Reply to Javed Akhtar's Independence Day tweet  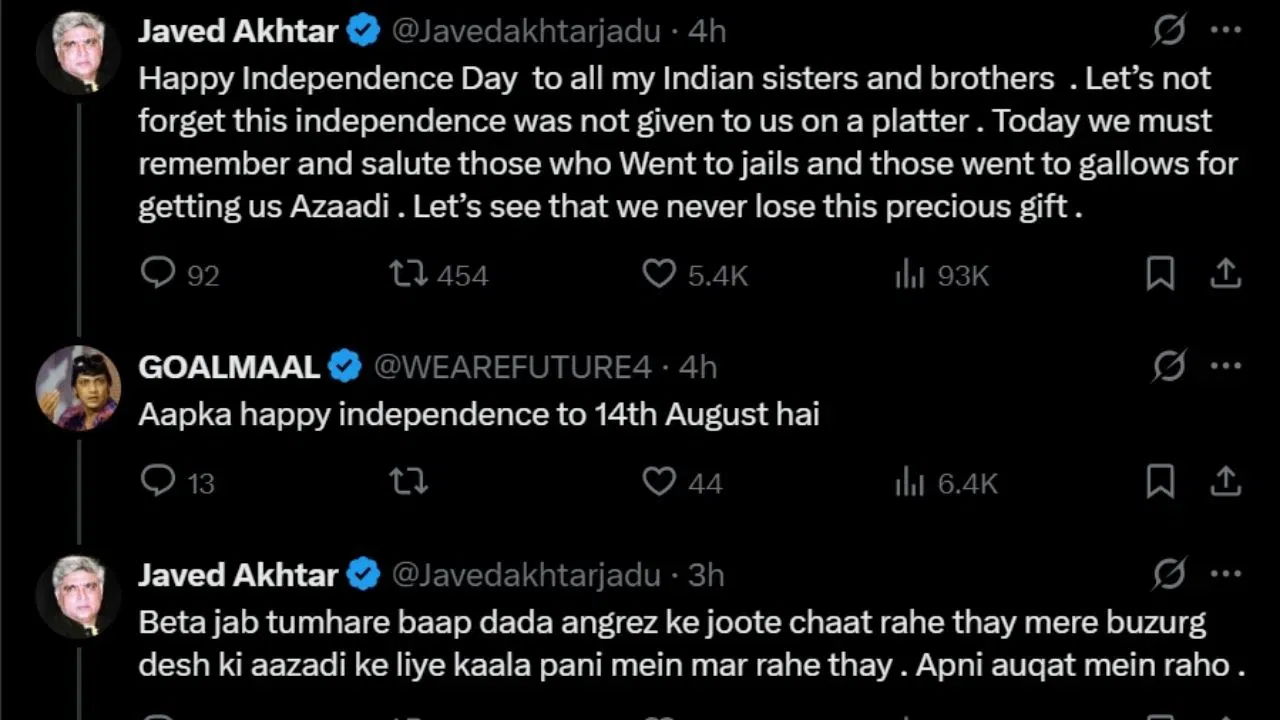tap(158, 273)
